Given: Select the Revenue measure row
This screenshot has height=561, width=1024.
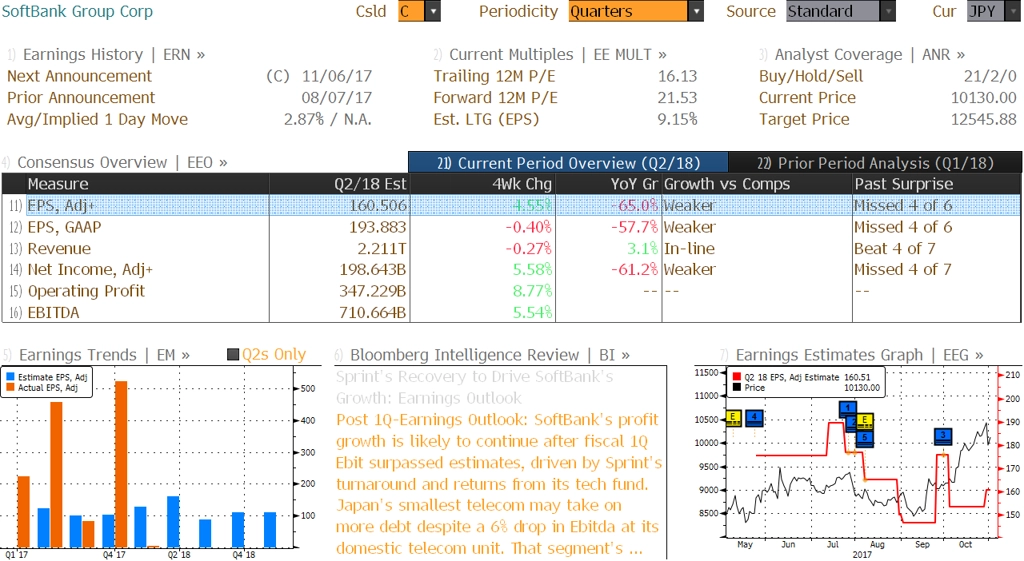Looking at the screenshot, I should (511, 249).
